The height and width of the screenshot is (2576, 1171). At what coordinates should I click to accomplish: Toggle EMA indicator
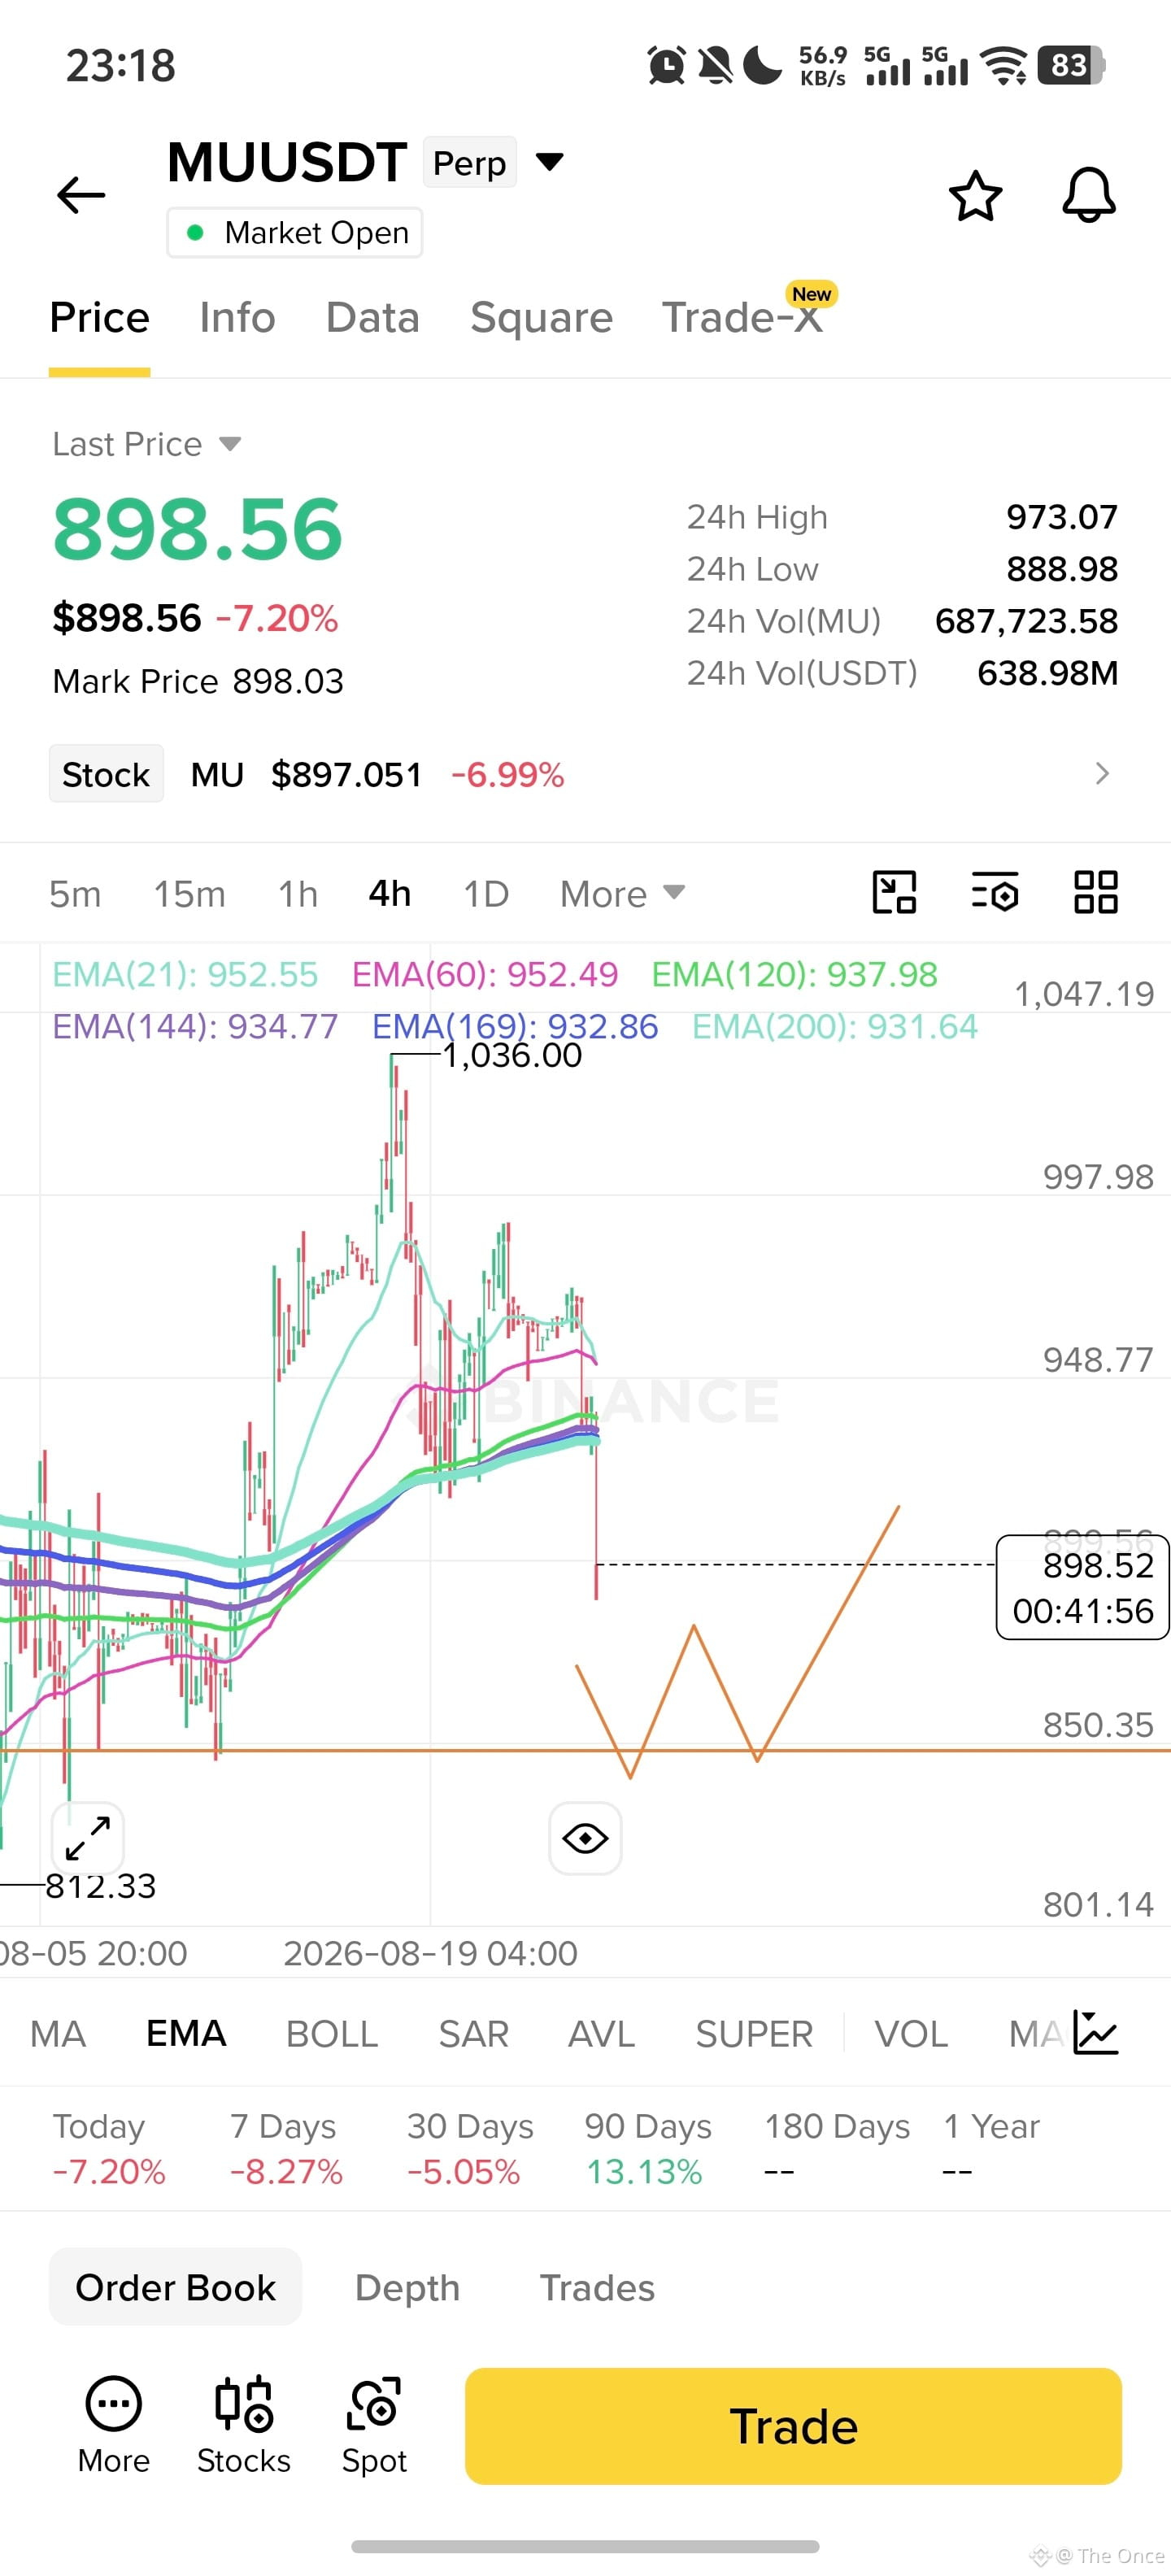pyautogui.click(x=186, y=2033)
